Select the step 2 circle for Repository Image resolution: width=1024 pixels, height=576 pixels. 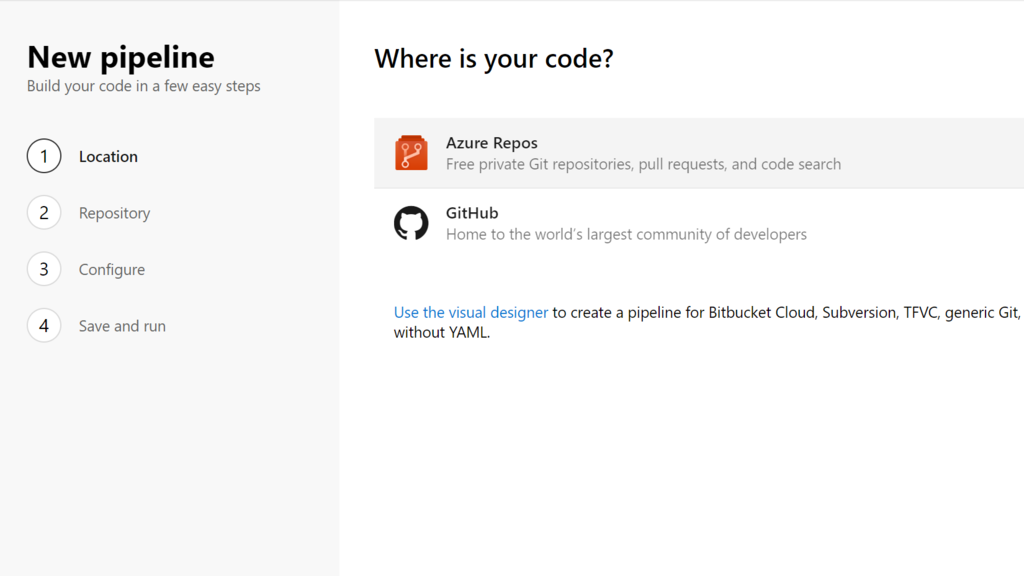pyautogui.click(x=44, y=213)
